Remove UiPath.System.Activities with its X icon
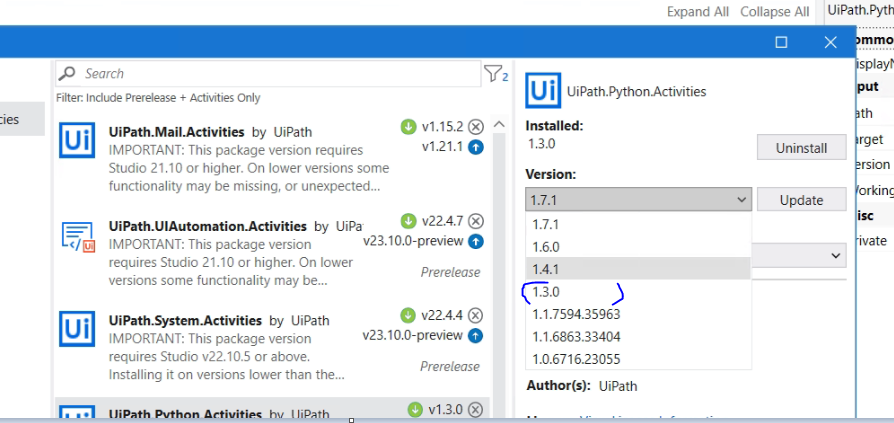Image resolution: width=894 pixels, height=423 pixels. 476,315
